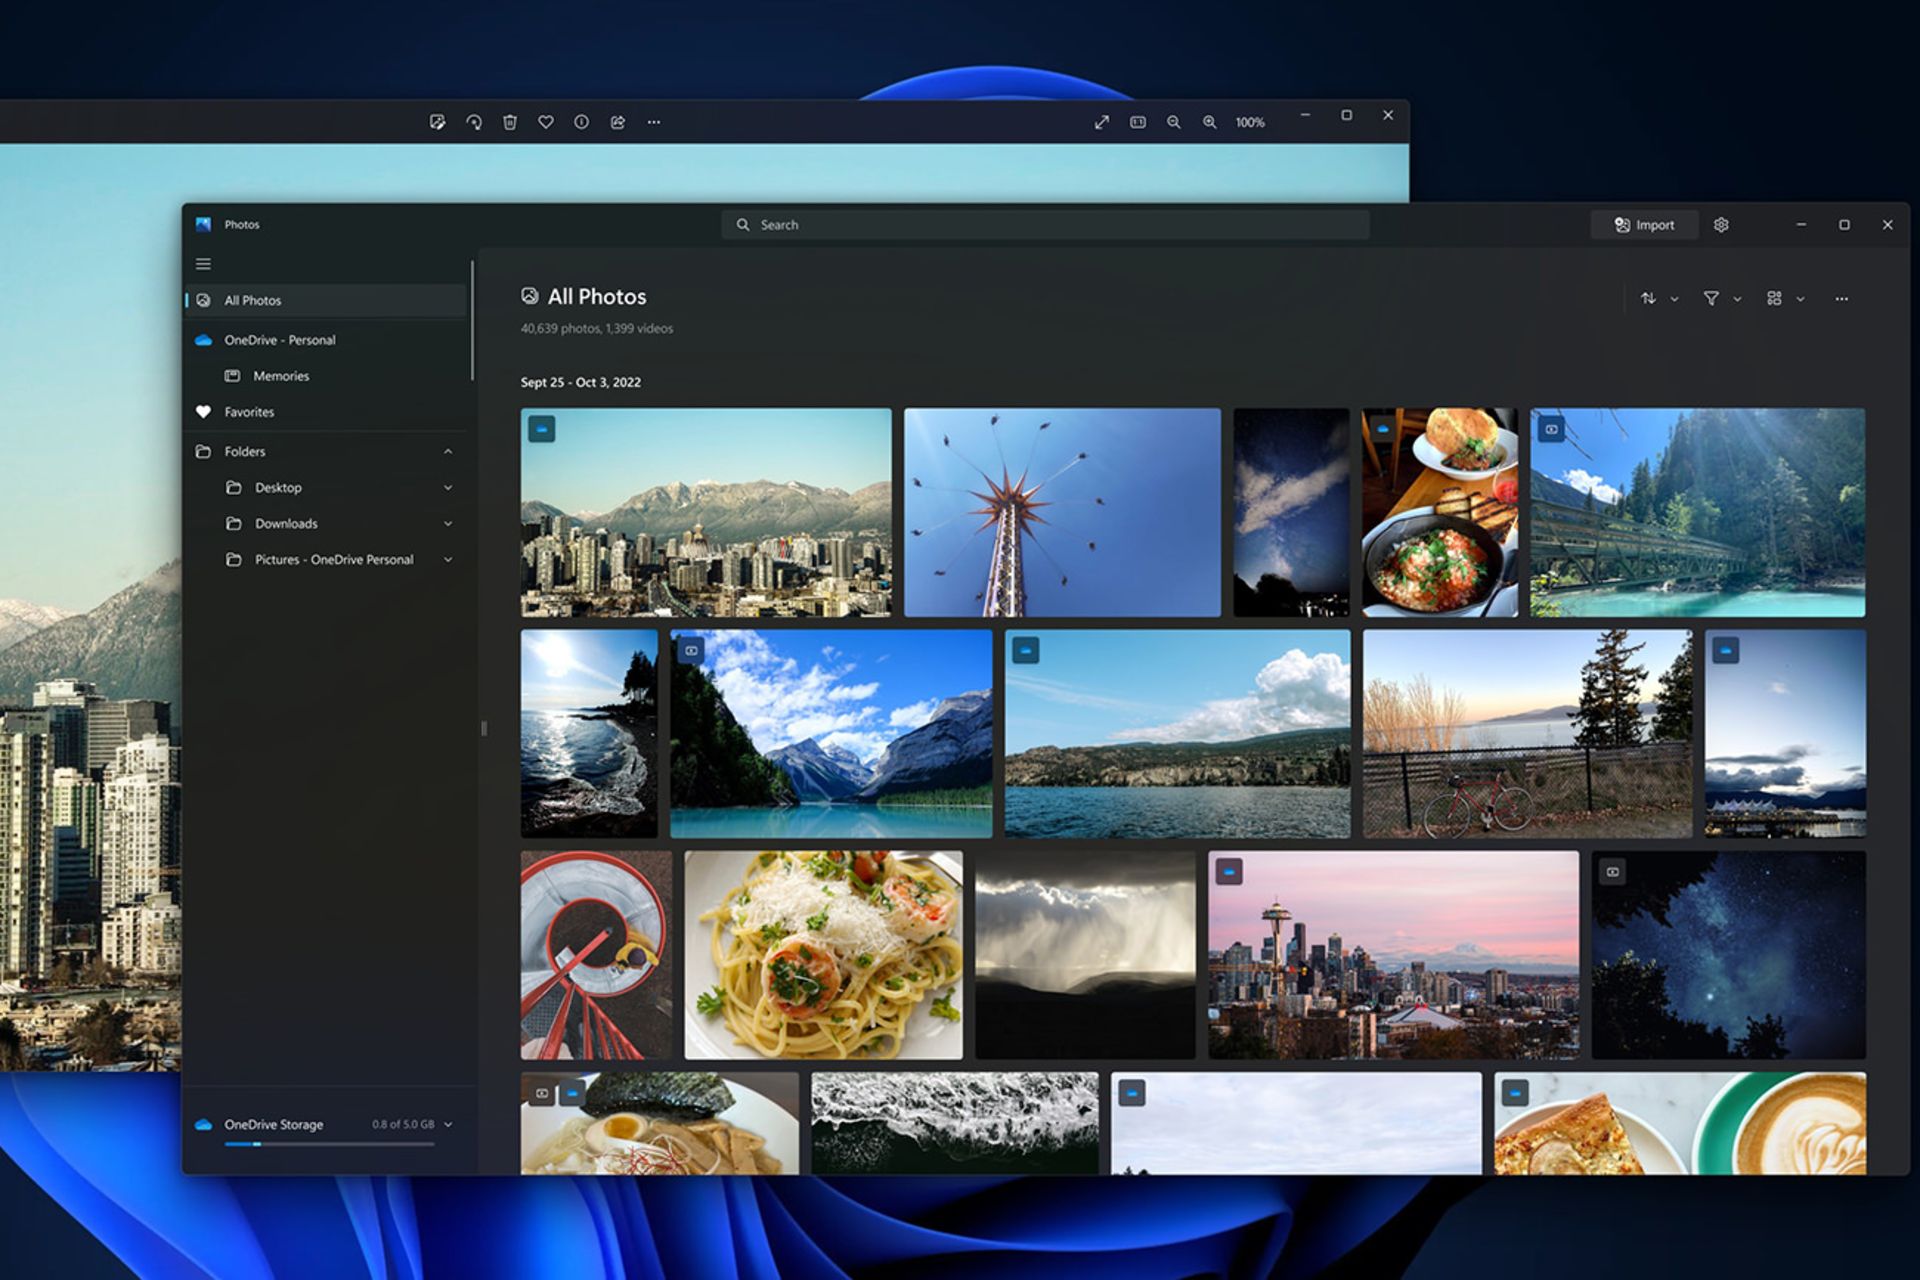Click the OneDrive storage usage bar
The width and height of the screenshot is (1920, 1280).
pos(329,1144)
